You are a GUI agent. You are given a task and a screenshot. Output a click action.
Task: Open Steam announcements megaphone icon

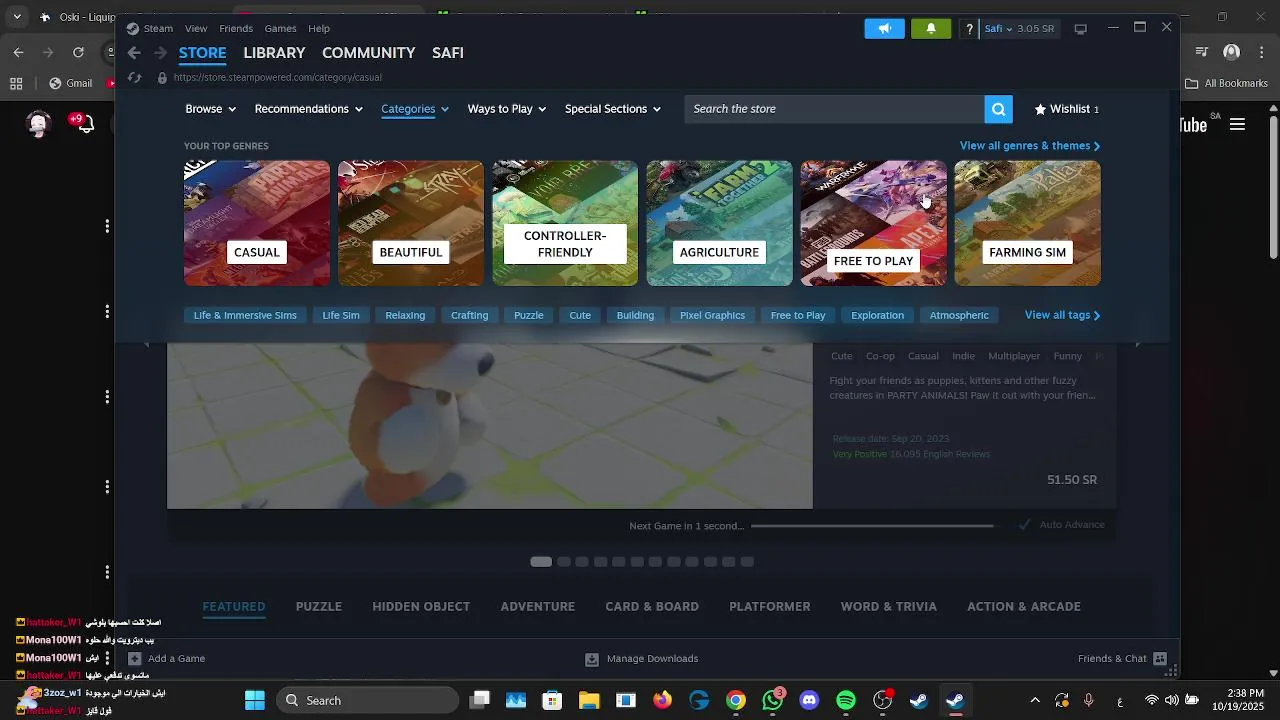pos(884,29)
